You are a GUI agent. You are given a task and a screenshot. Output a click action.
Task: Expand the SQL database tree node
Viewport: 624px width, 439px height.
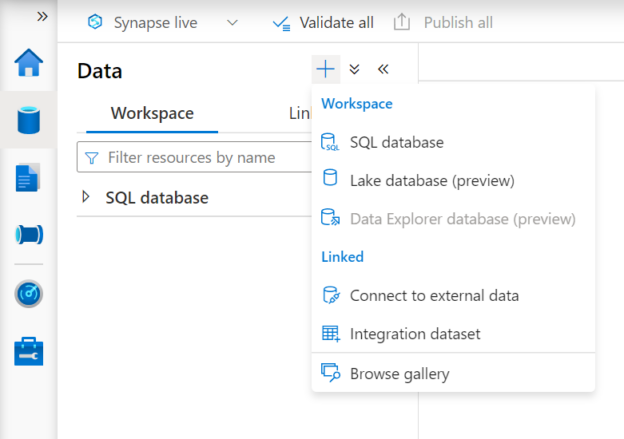86,197
